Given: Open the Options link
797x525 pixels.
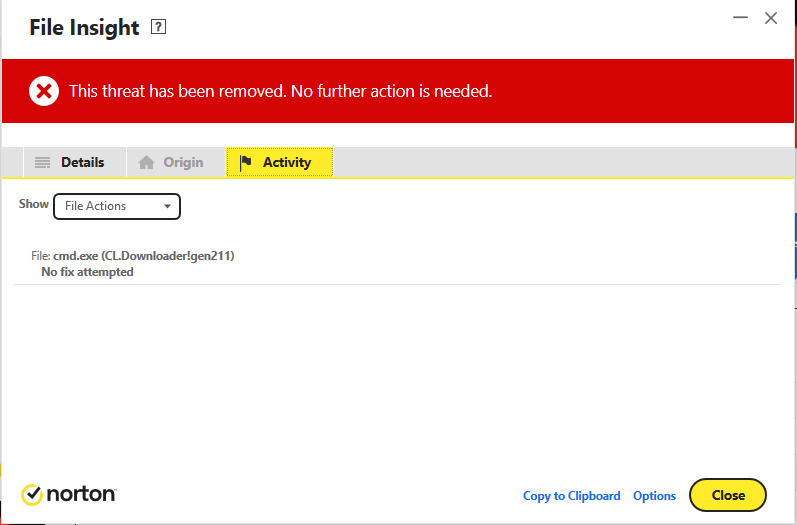Looking at the screenshot, I should coord(654,496).
